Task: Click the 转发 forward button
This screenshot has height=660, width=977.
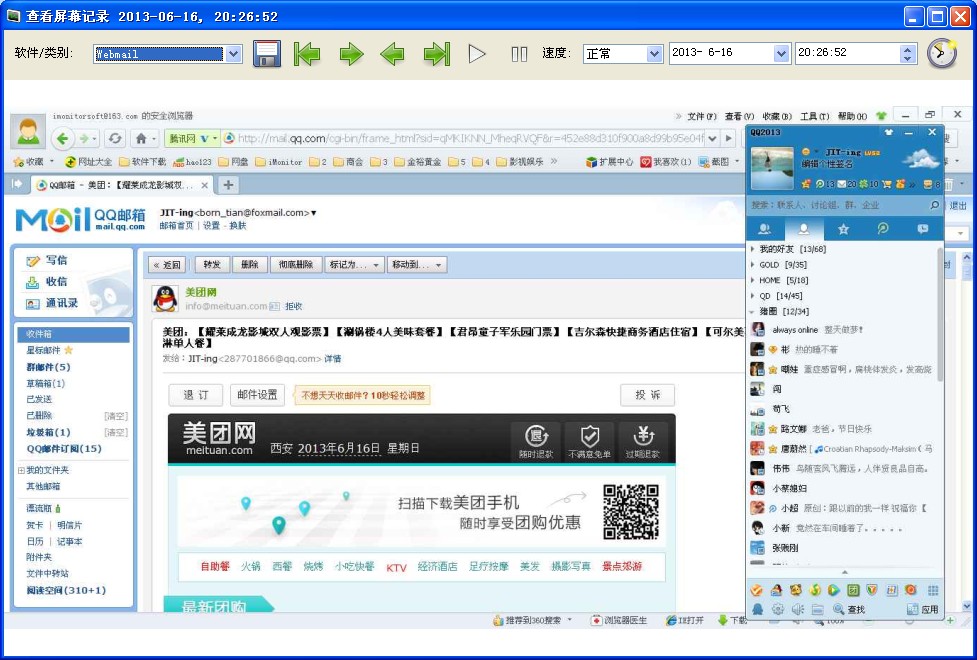Action: click(x=212, y=265)
